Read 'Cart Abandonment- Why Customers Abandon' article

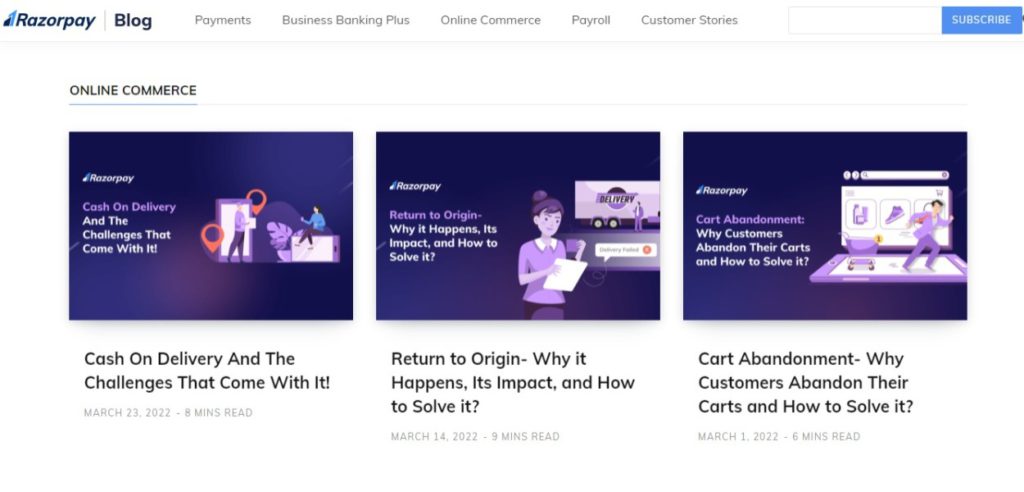point(805,382)
